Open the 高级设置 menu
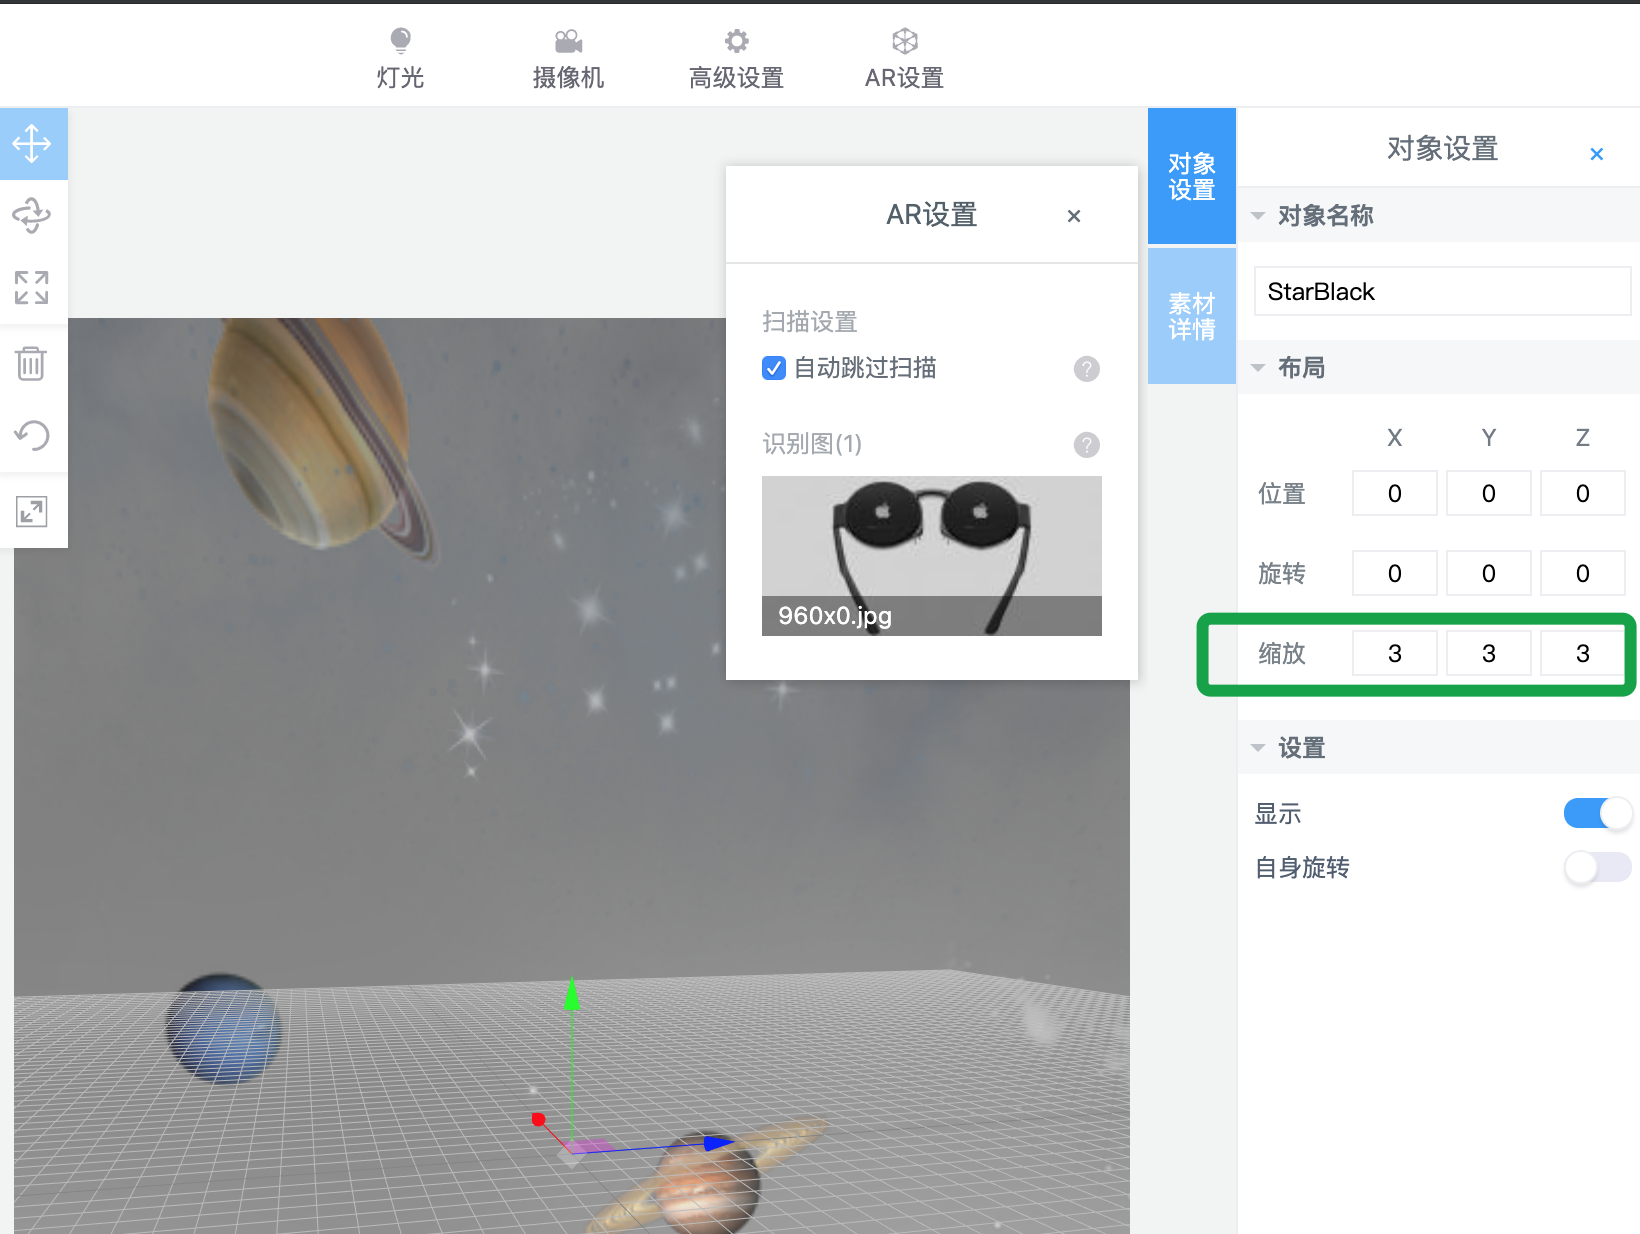 coord(736,59)
